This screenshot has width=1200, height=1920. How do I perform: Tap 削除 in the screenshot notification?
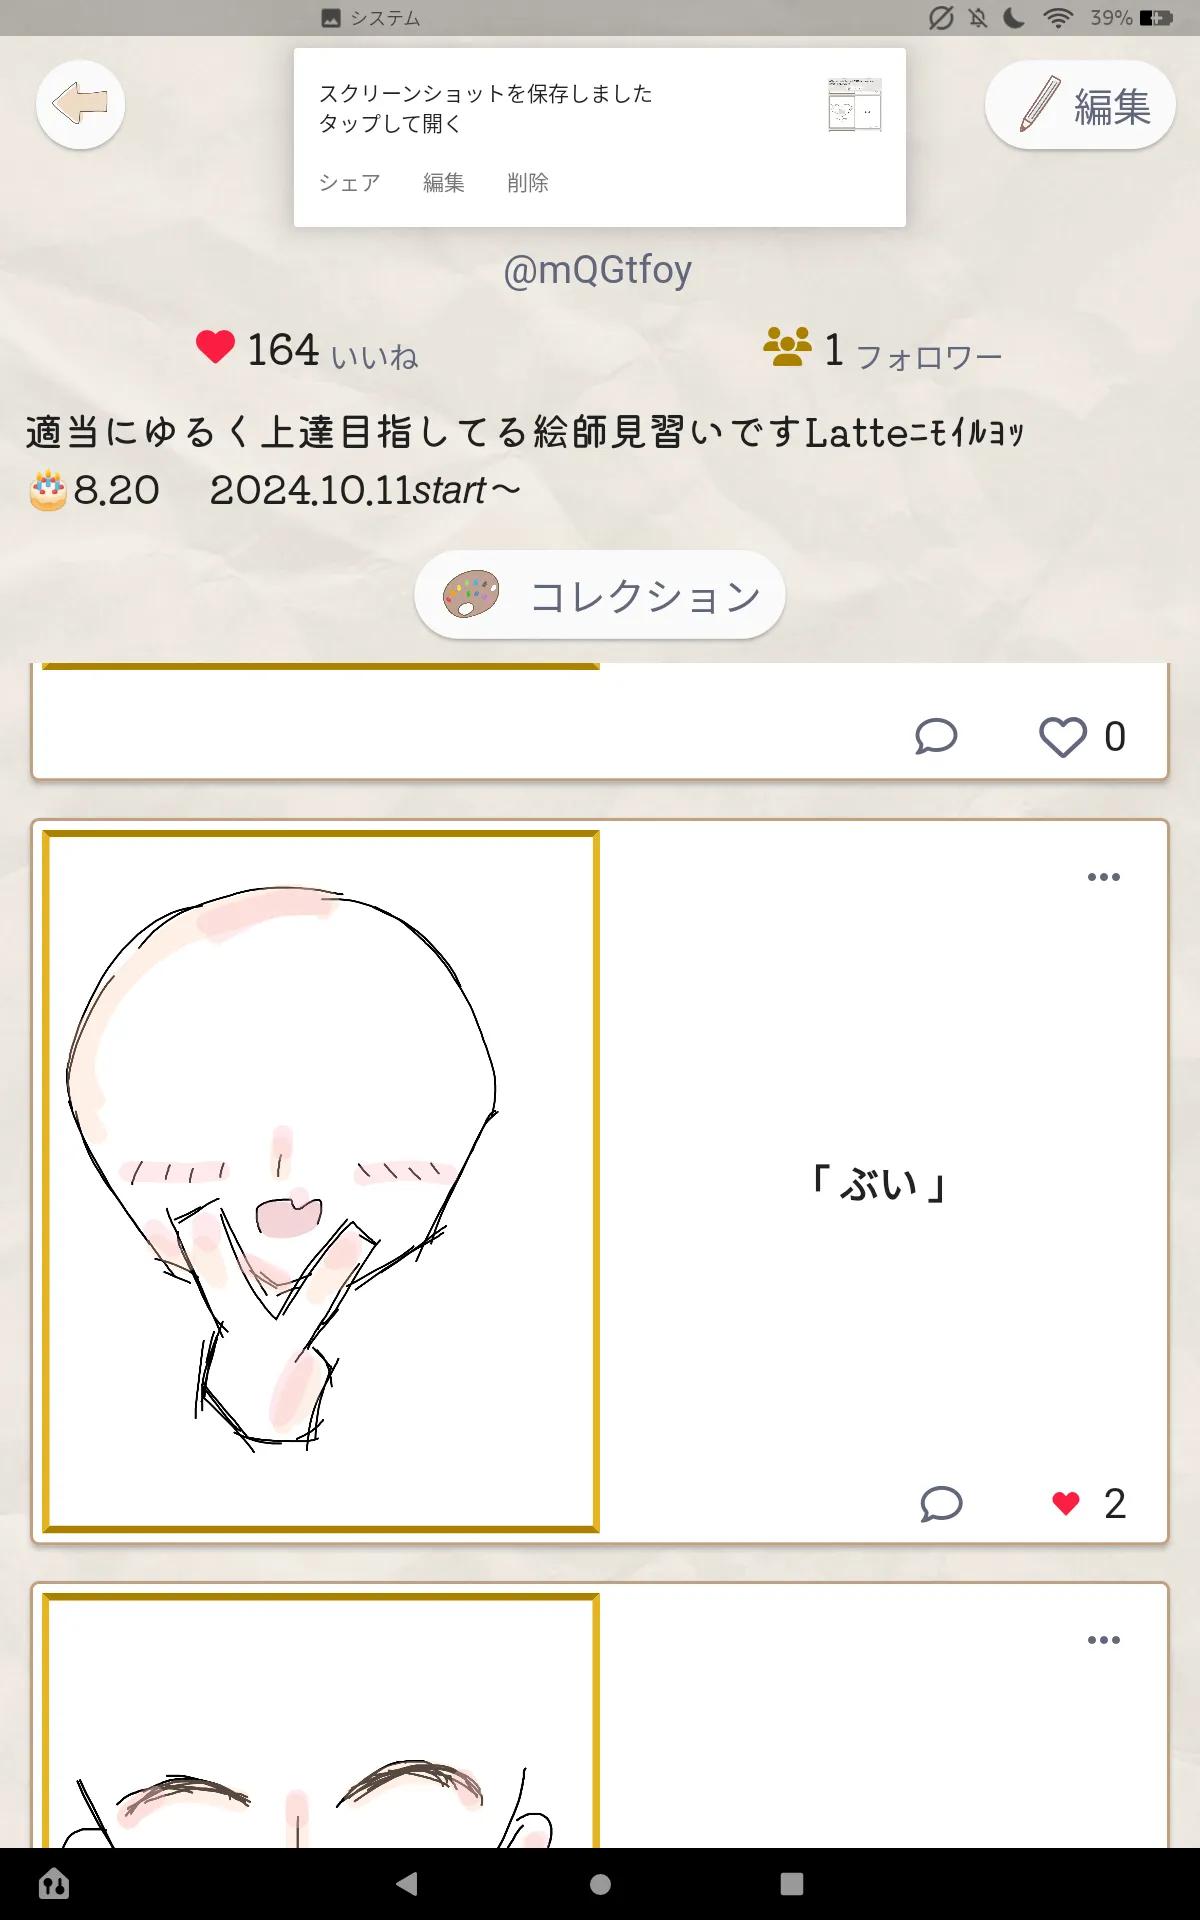coord(527,183)
